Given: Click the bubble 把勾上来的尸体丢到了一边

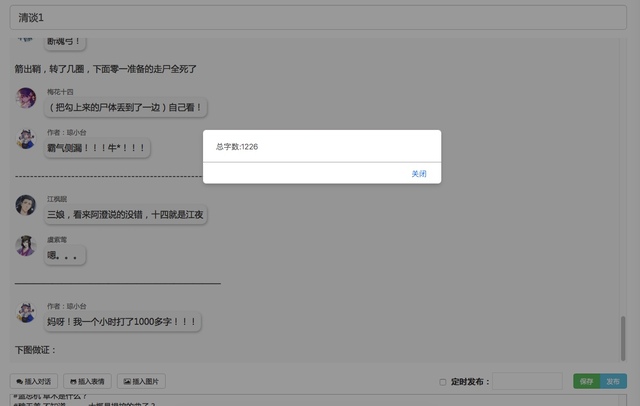Looking at the screenshot, I should pos(125,107).
